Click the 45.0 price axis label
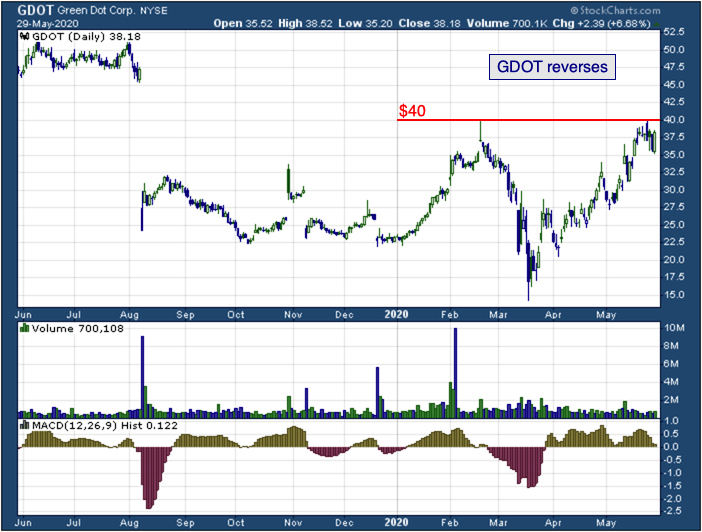Viewport: 702px width, 532px height. click(x=674, y=85)
